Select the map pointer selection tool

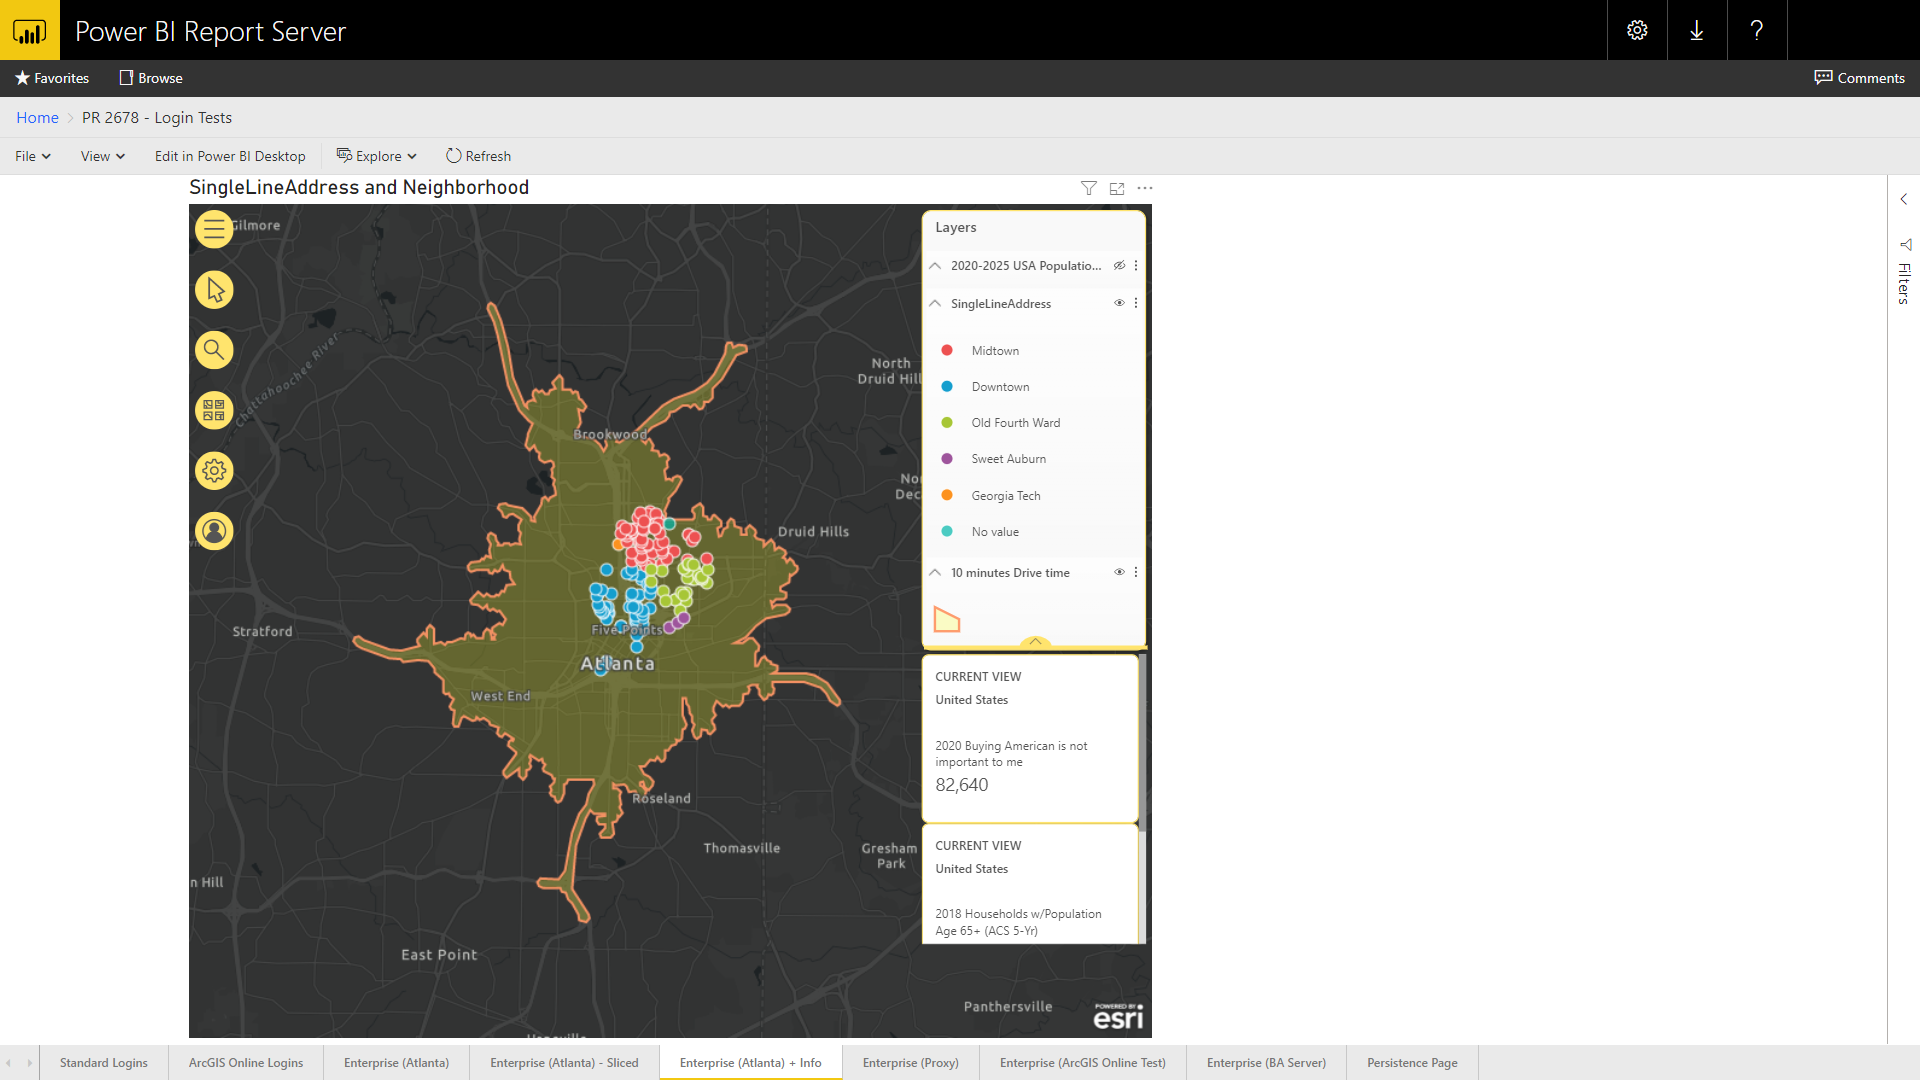click(213, 290)
